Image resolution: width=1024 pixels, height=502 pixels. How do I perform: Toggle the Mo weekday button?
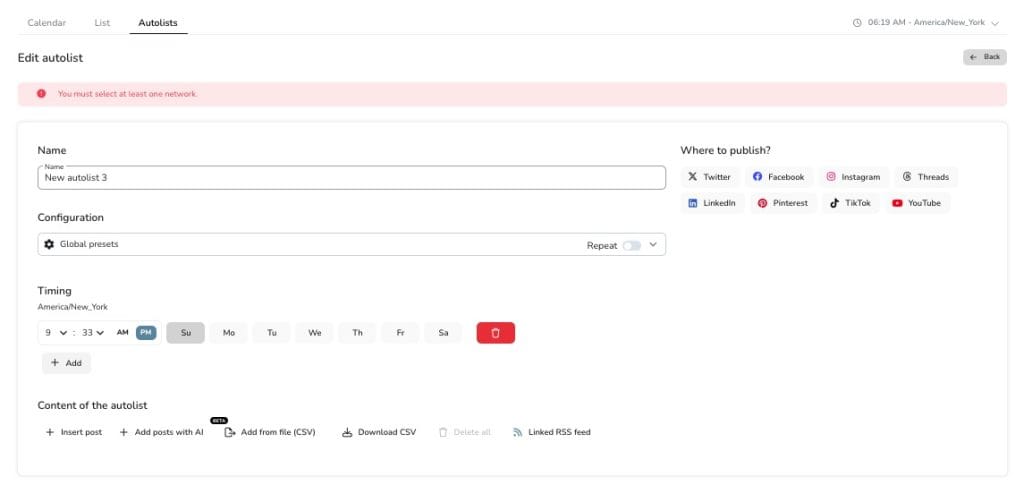coord(229,333)
